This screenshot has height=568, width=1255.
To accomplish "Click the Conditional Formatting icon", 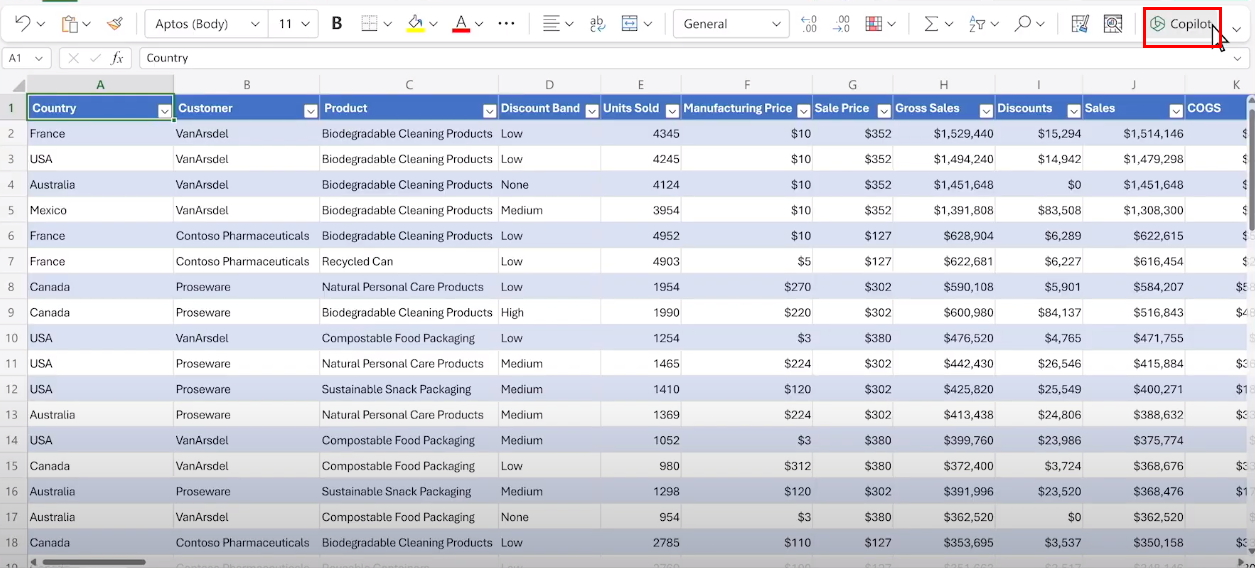I will pos(873,23).
